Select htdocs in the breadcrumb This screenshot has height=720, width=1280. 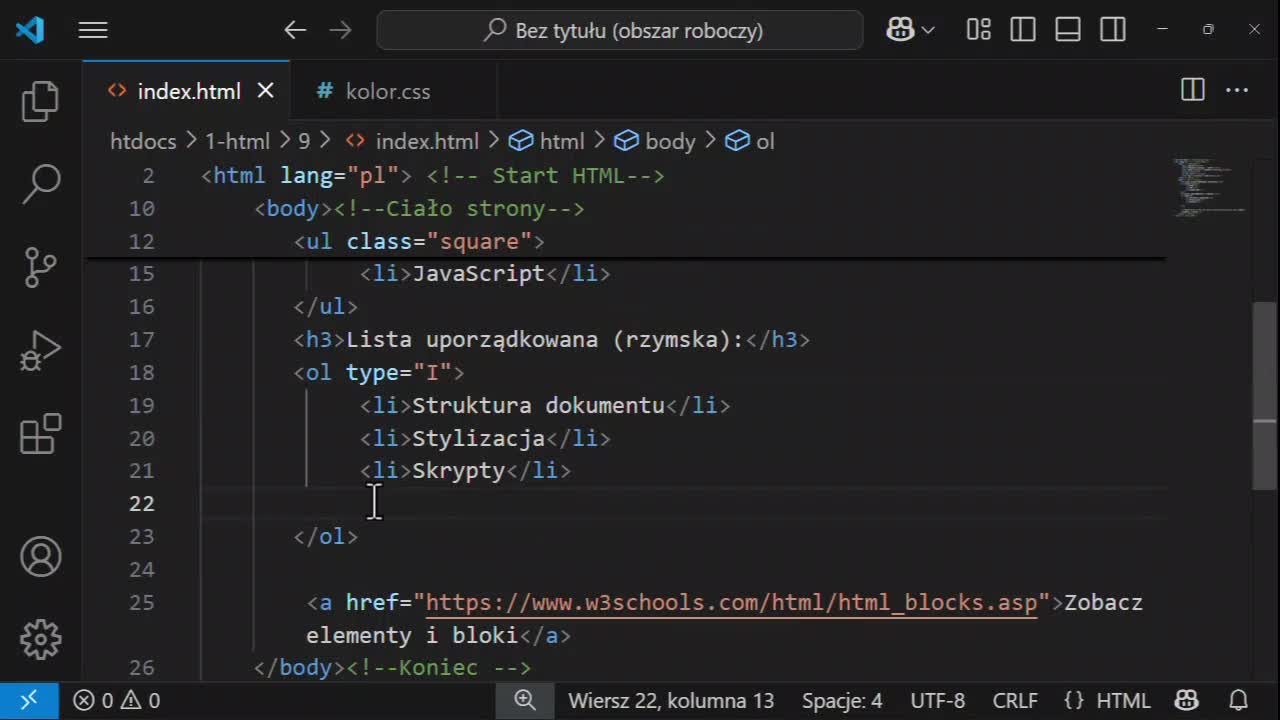click(x=143, y=142)
